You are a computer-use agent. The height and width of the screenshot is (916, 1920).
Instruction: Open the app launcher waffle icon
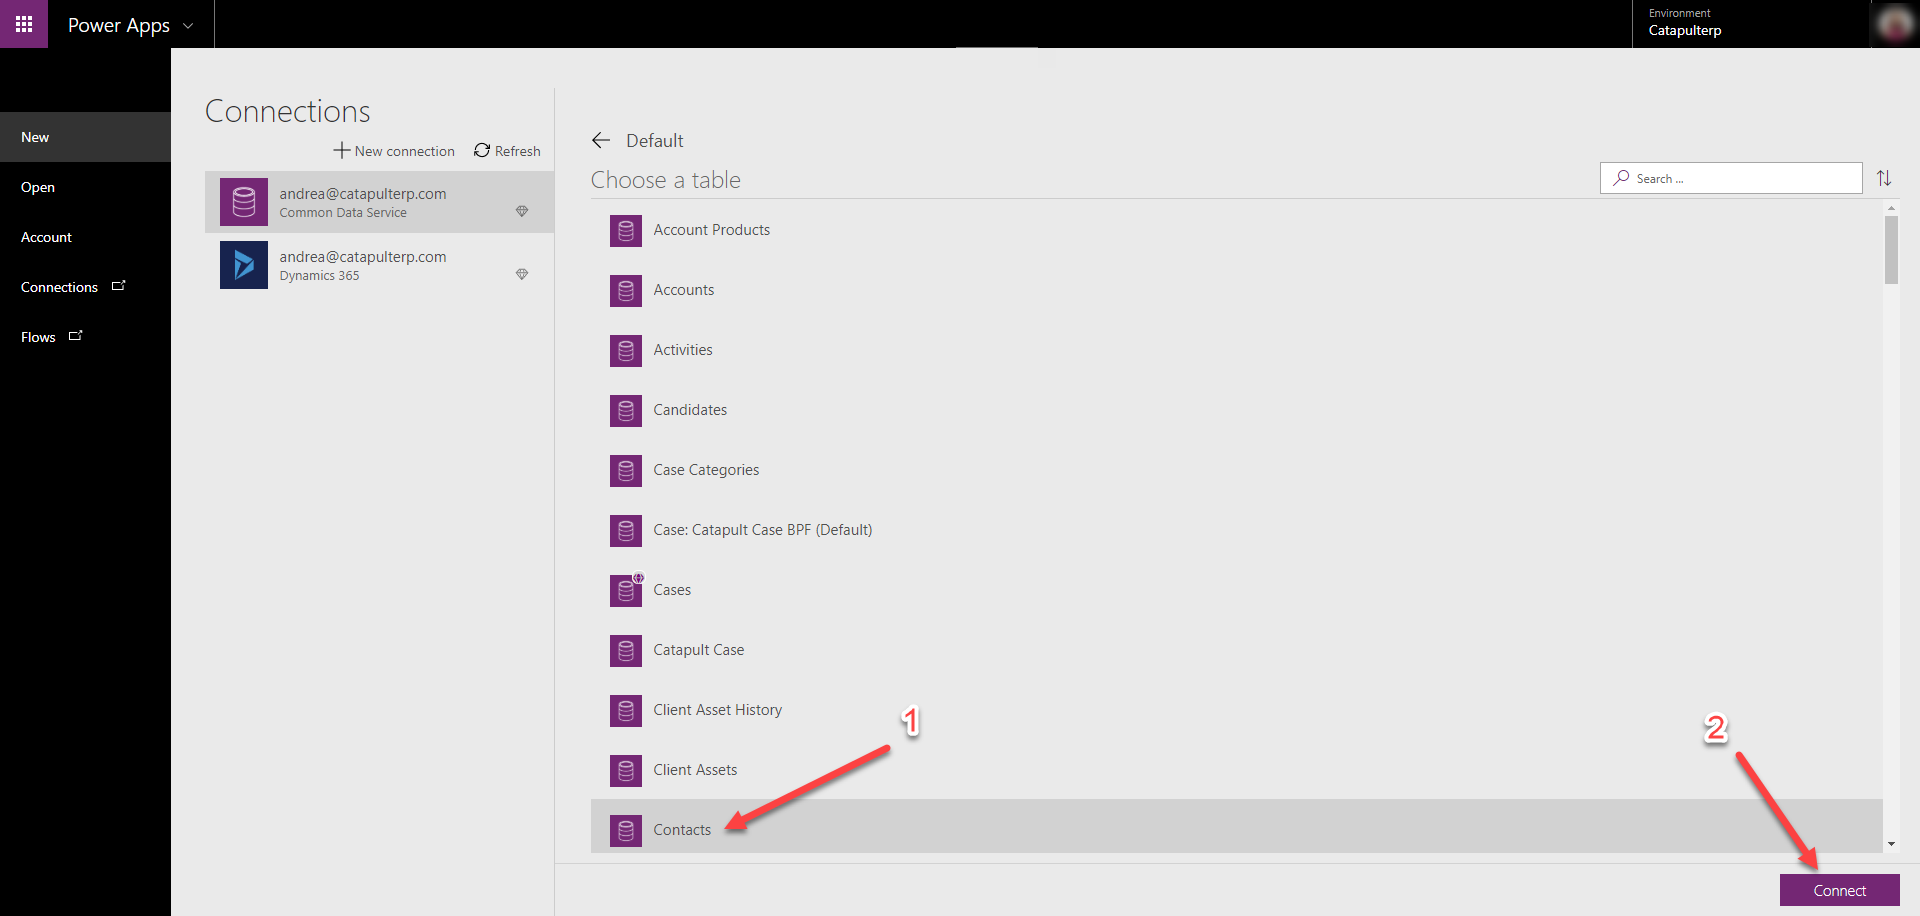click(x=24, y=24)
